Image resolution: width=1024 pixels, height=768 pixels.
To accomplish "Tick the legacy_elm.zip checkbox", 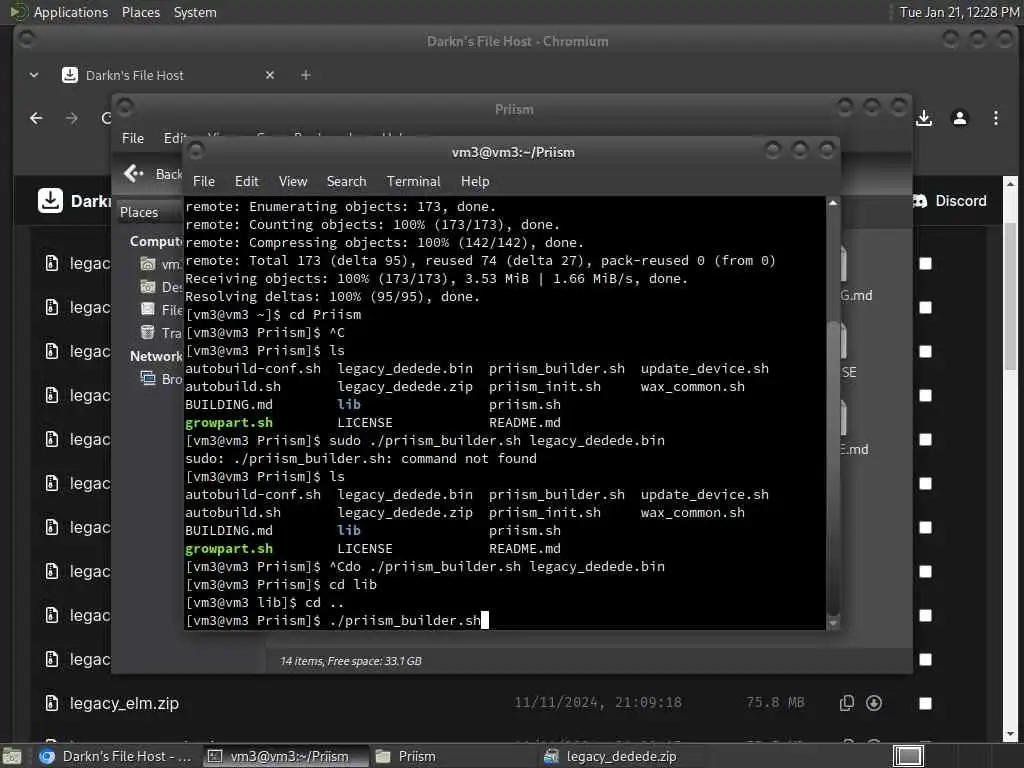I will 925,703.
